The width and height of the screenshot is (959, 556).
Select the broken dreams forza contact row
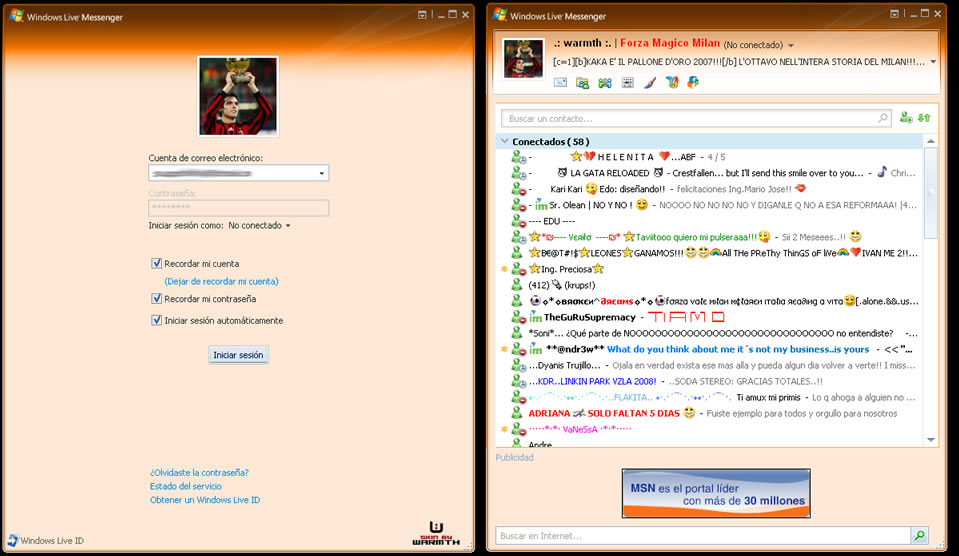coord(709,301)
